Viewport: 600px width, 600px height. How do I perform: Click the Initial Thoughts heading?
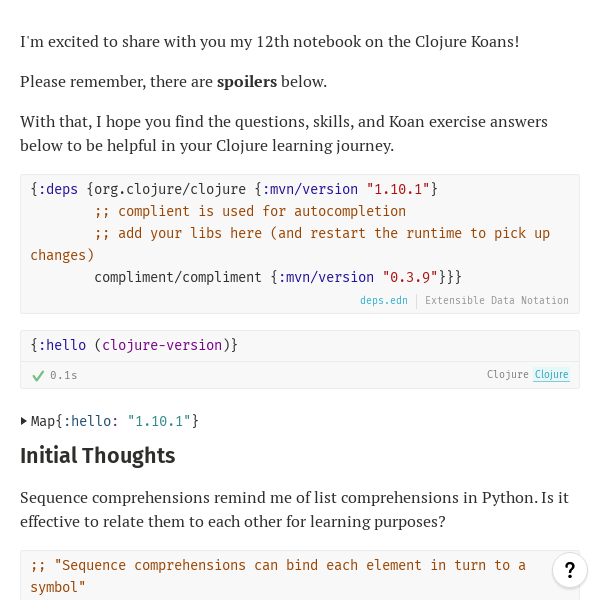click(x=98, y=456)
